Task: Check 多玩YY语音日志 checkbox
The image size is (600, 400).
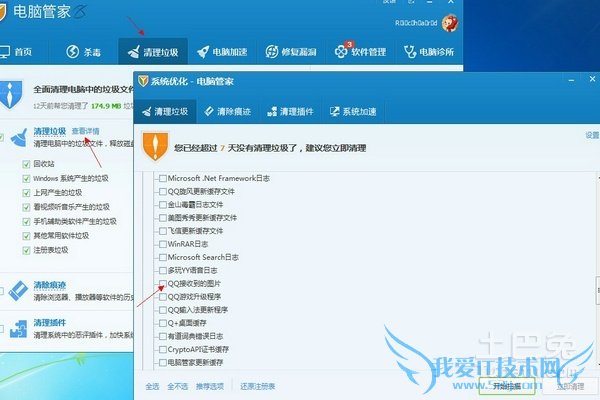Action: pos(163,270)
